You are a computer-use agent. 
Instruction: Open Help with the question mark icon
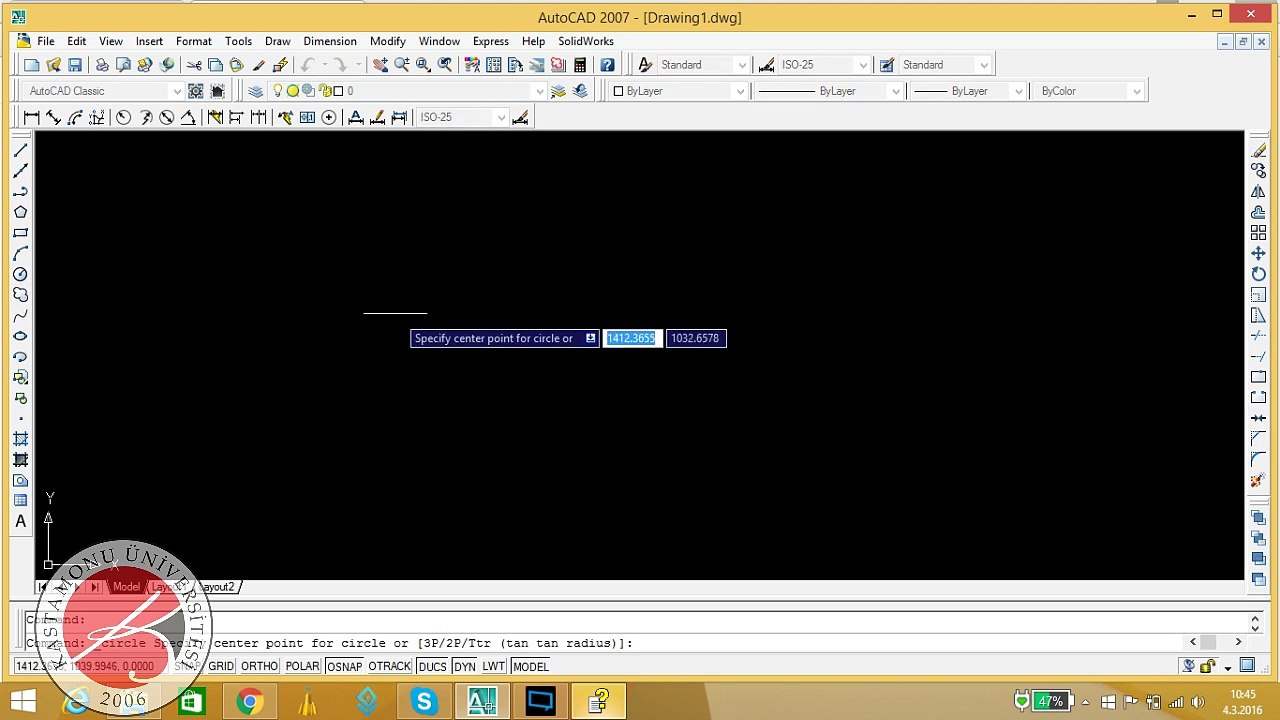pyautogui.click(x=607, y=65)
